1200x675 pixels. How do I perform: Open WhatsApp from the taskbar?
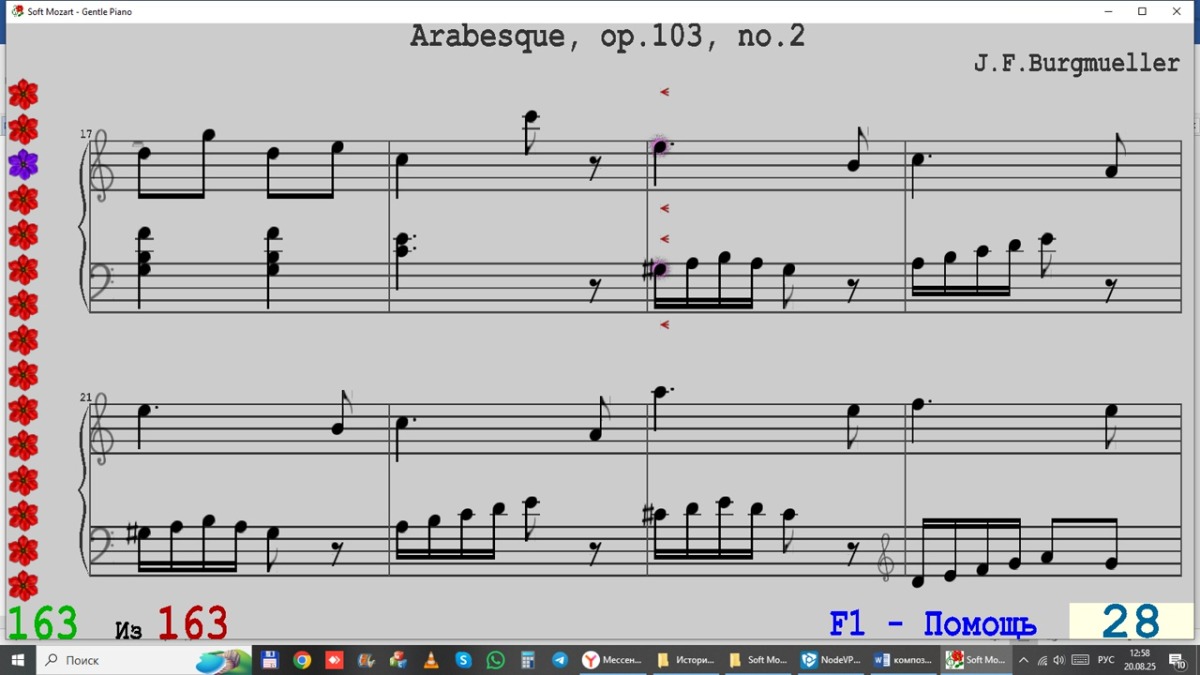495,660
